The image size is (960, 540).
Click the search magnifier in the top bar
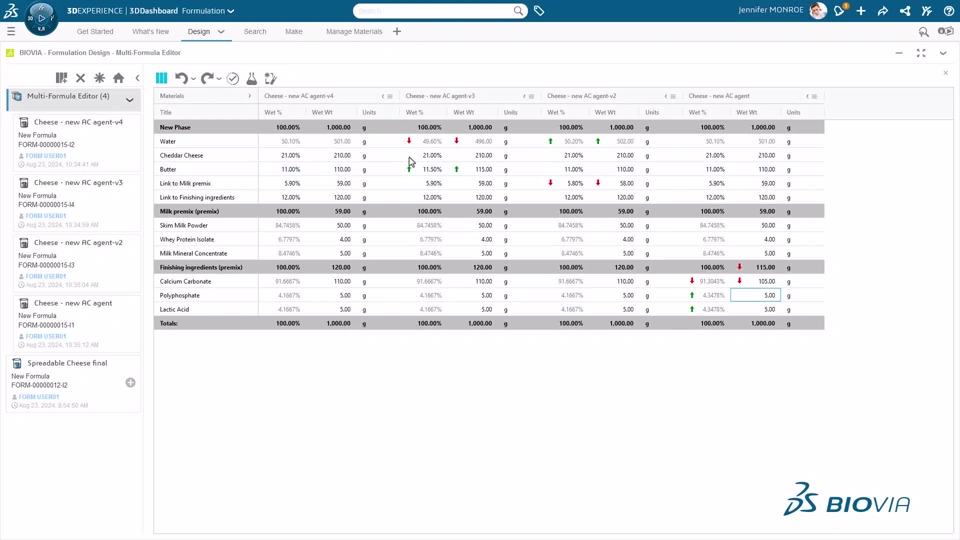(519, 10)
